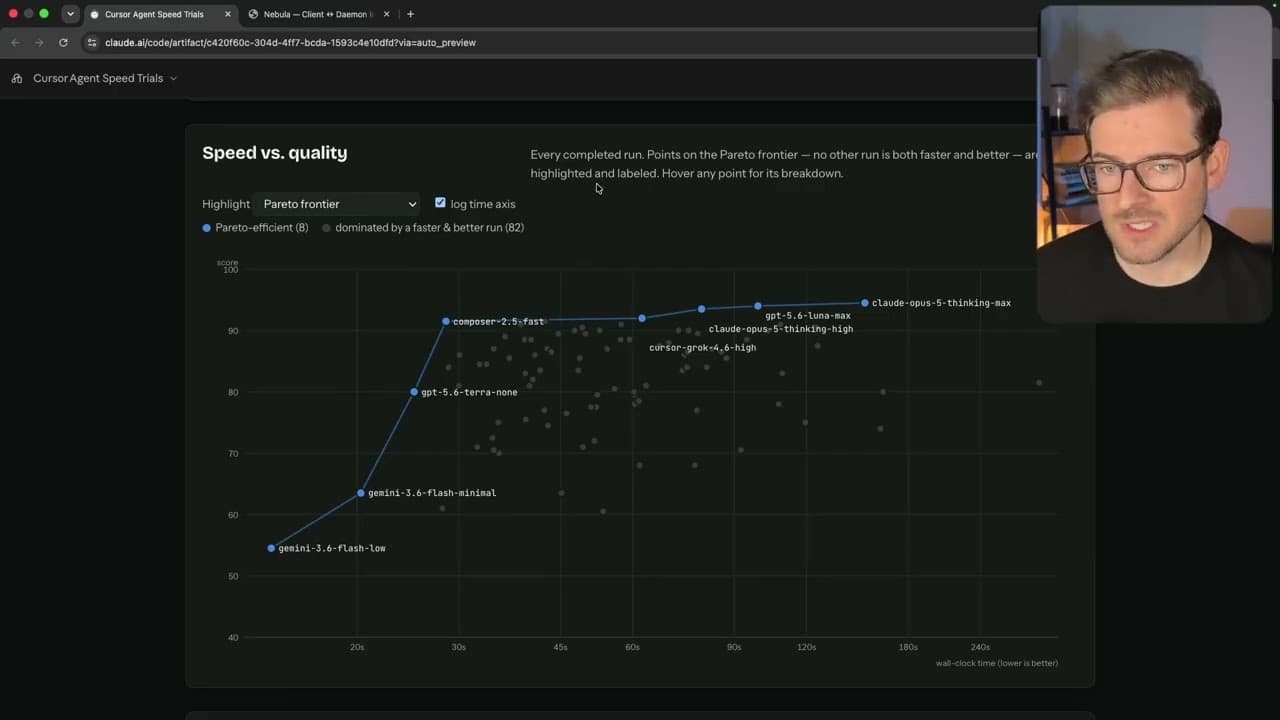1280x720 pixels.
Task: Close the Nebula Client Daemon tab
Action: [x=387, y=14]
